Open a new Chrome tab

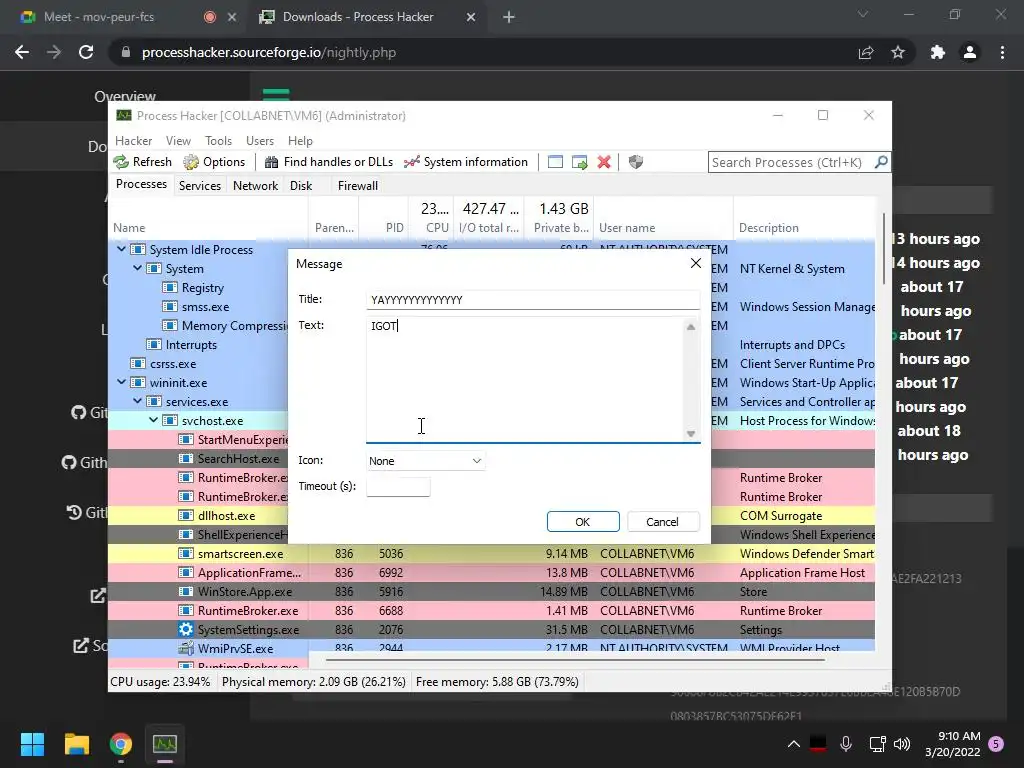[509, 17]
